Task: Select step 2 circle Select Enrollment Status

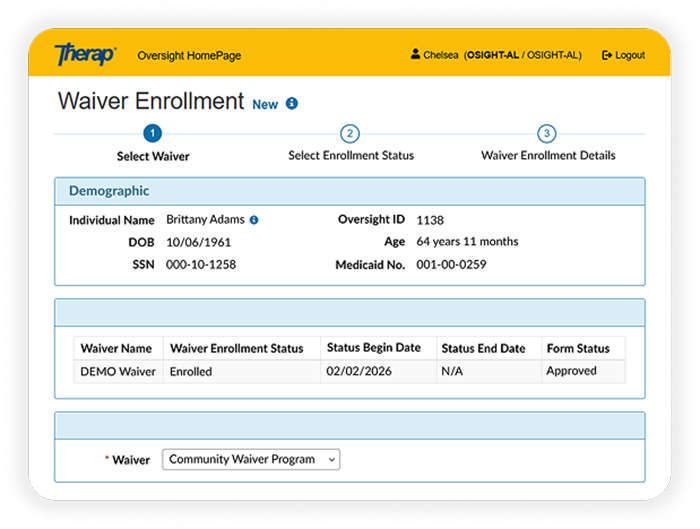Action: [x=350, y=133]
